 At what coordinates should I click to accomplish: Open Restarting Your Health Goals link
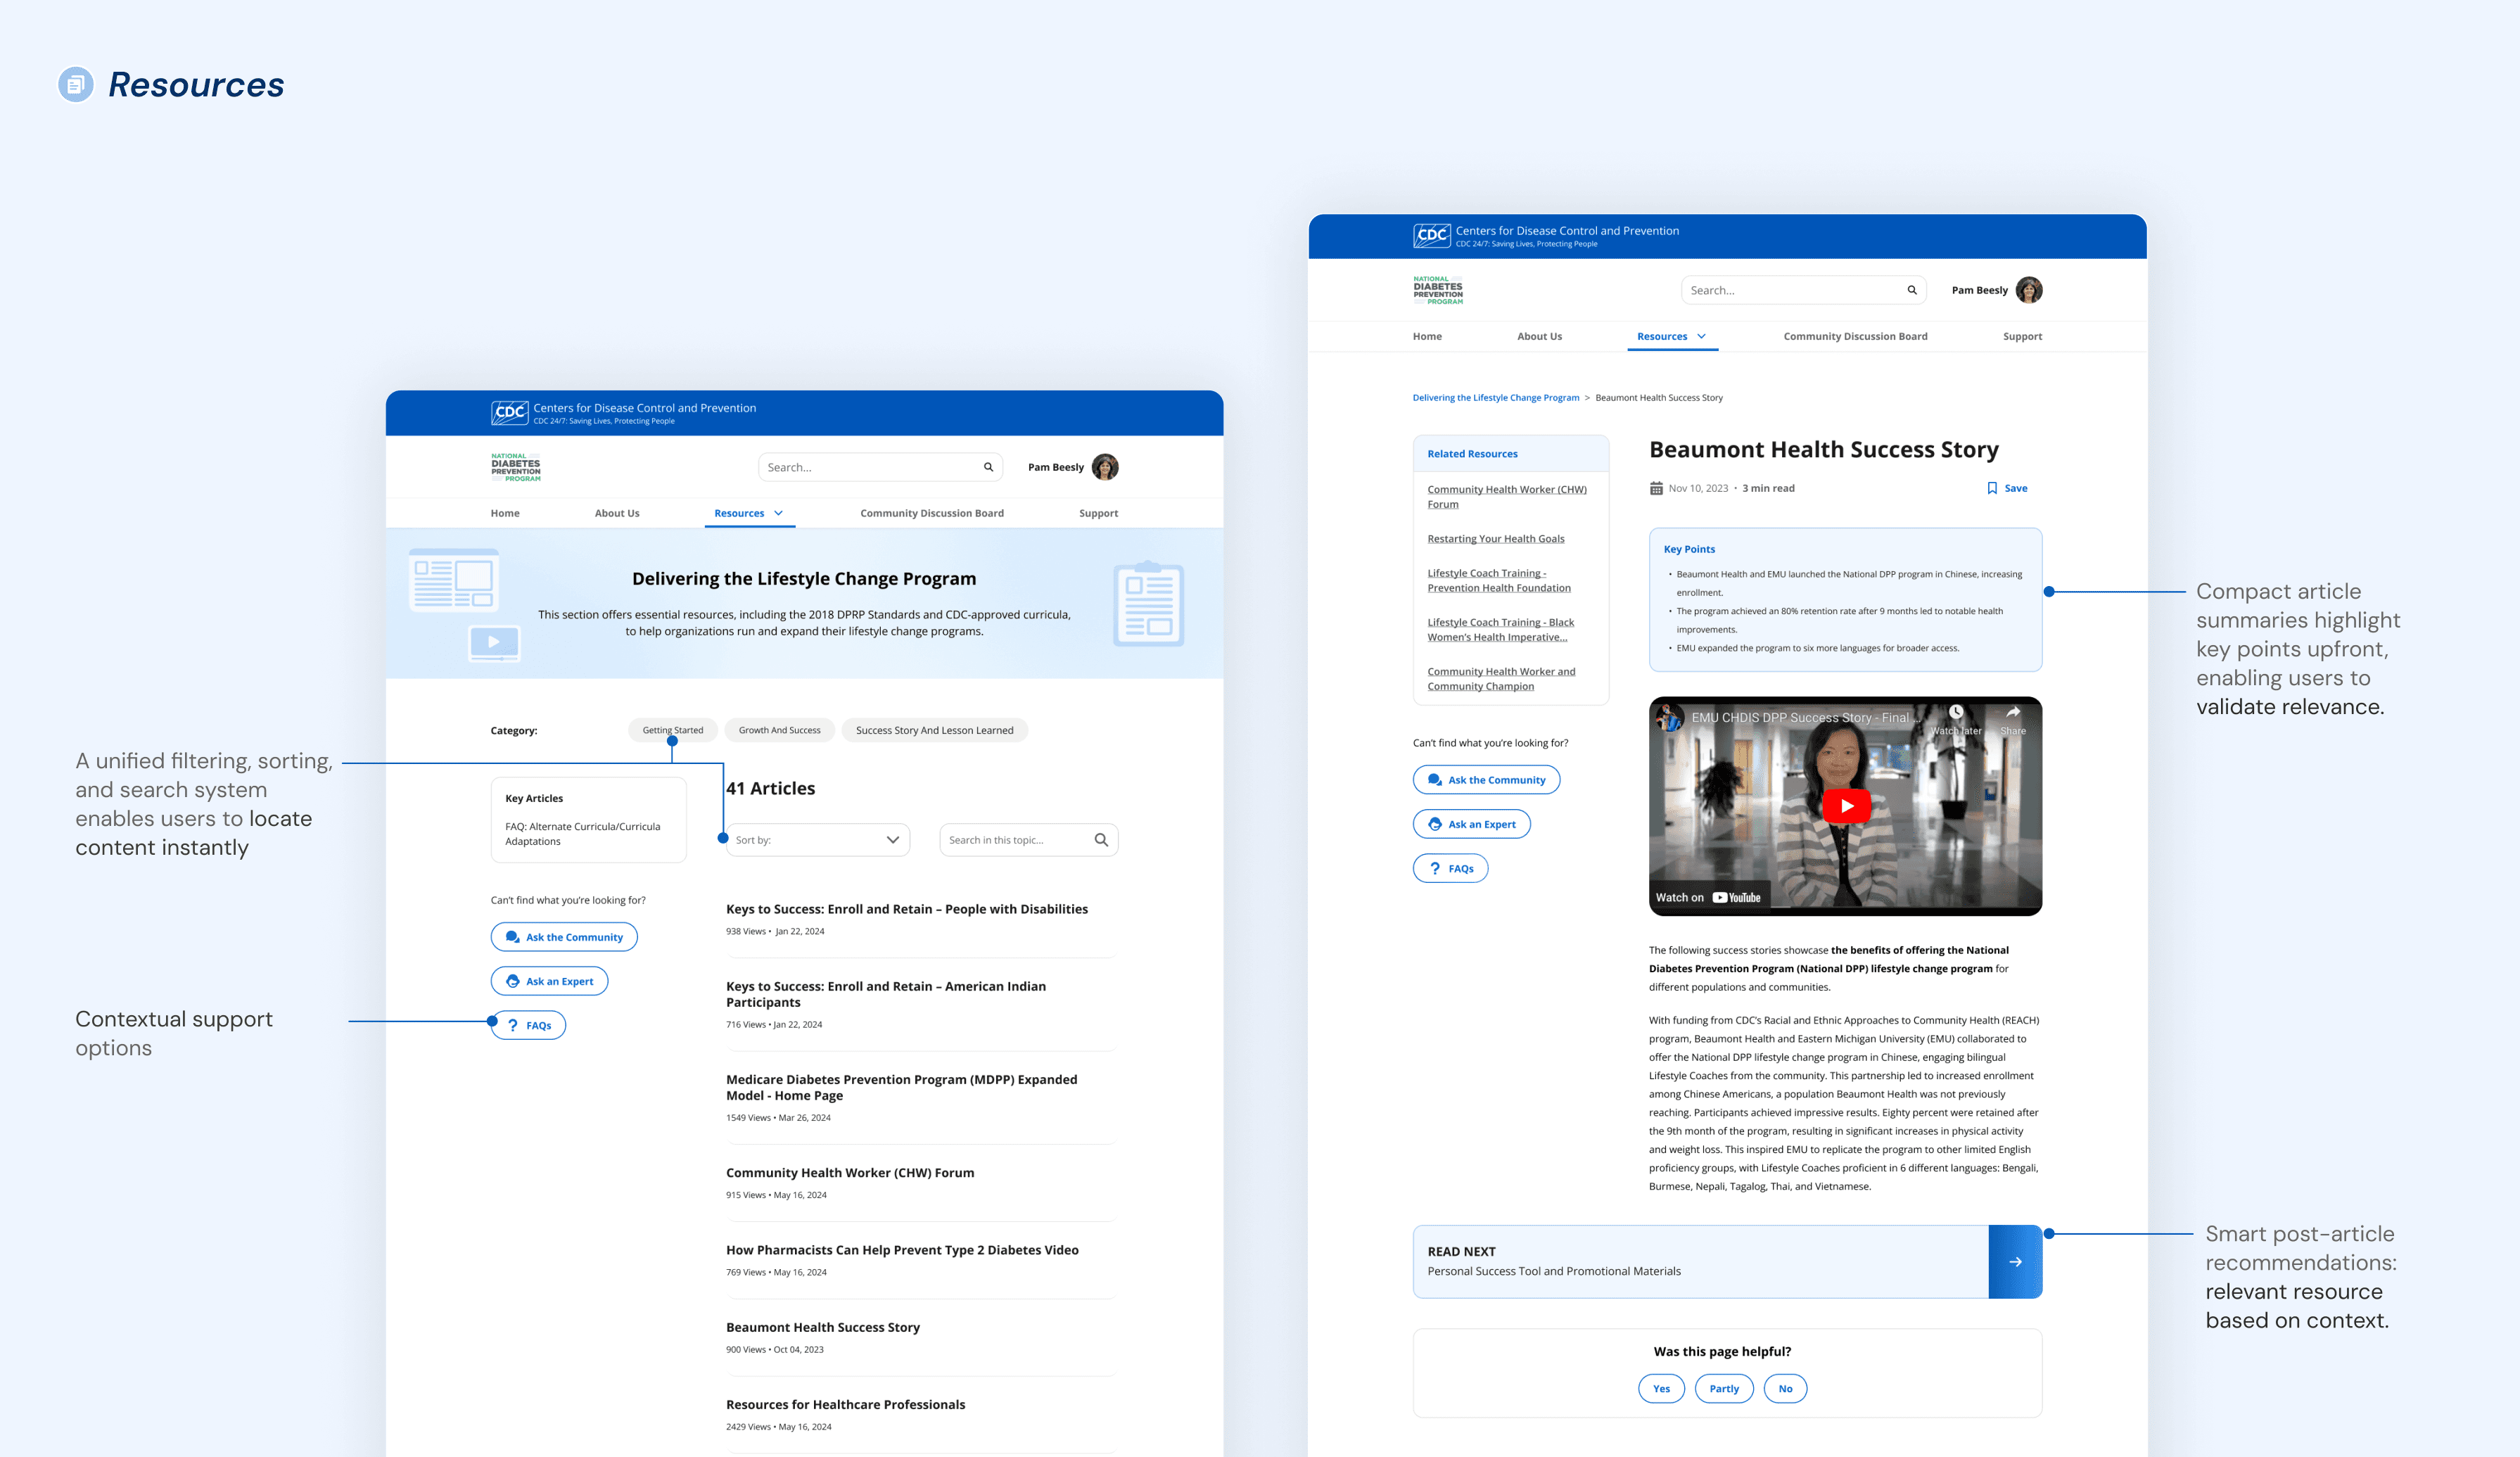tap(1495, 539)
